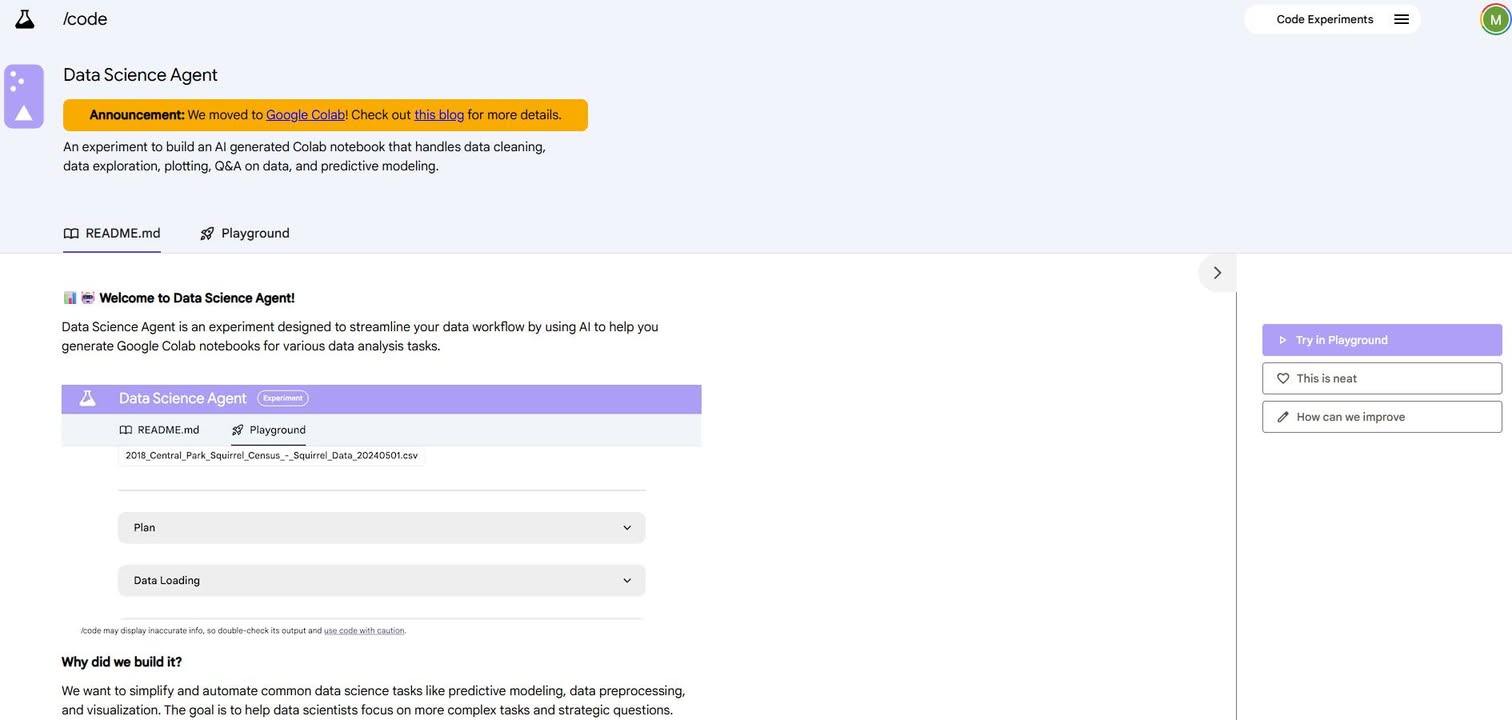Expand the Data Loading dropdown in demo image
This screenshot has width=1512, height=720.
(x=381, y=580)
